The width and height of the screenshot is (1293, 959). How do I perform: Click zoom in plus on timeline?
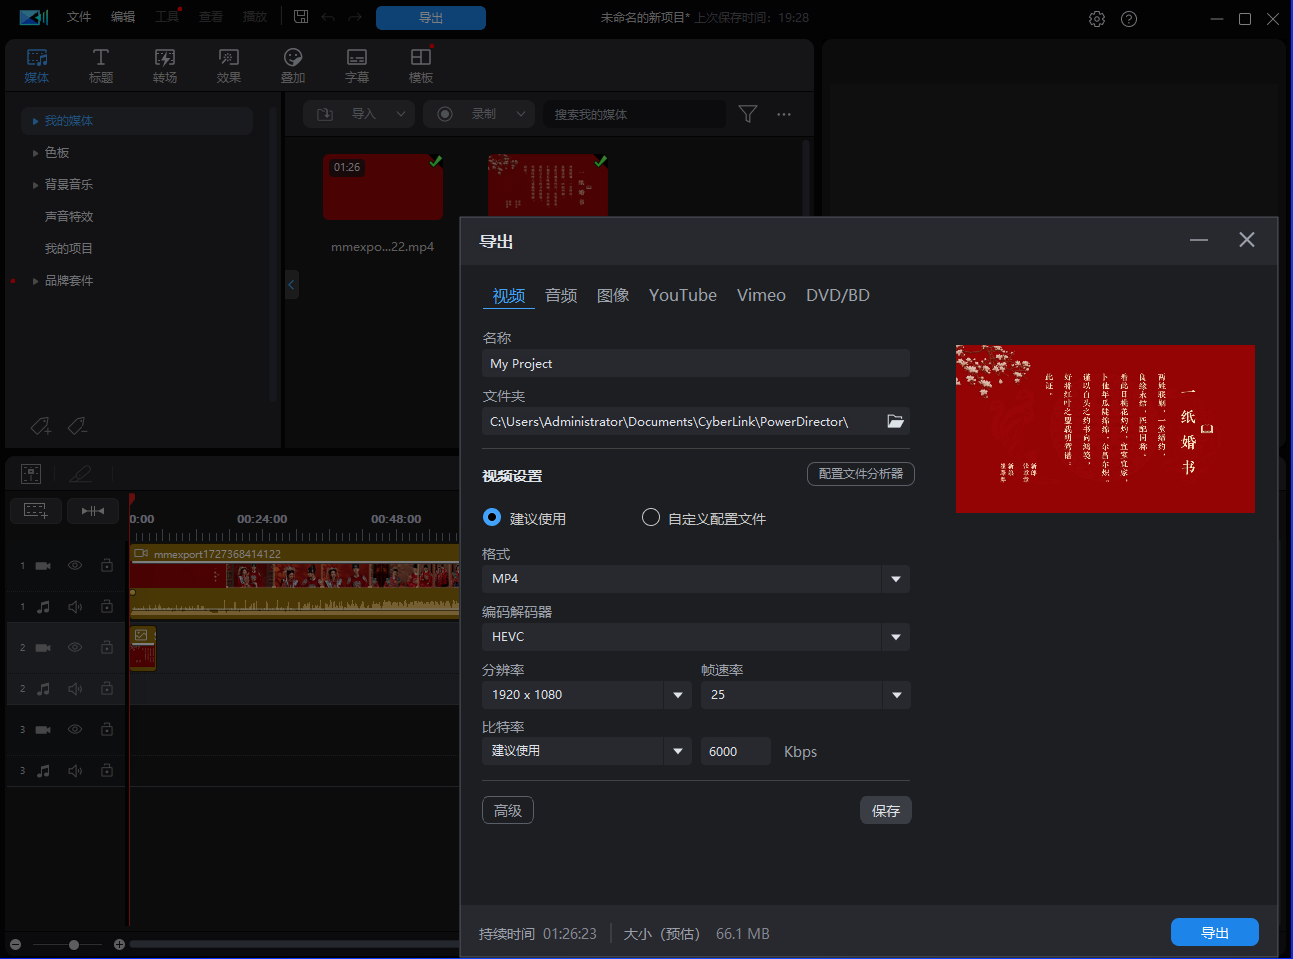pyautogui.click(x=119, y=944)
